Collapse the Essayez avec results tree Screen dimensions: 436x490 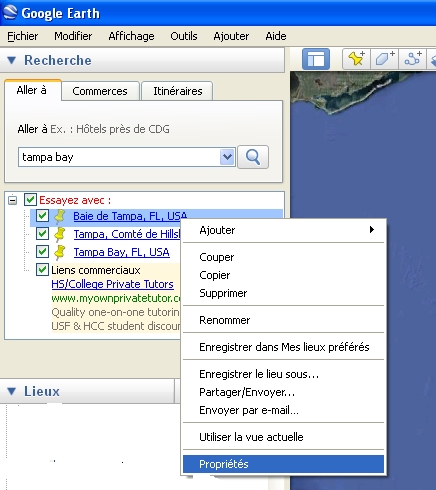(13, 200)
